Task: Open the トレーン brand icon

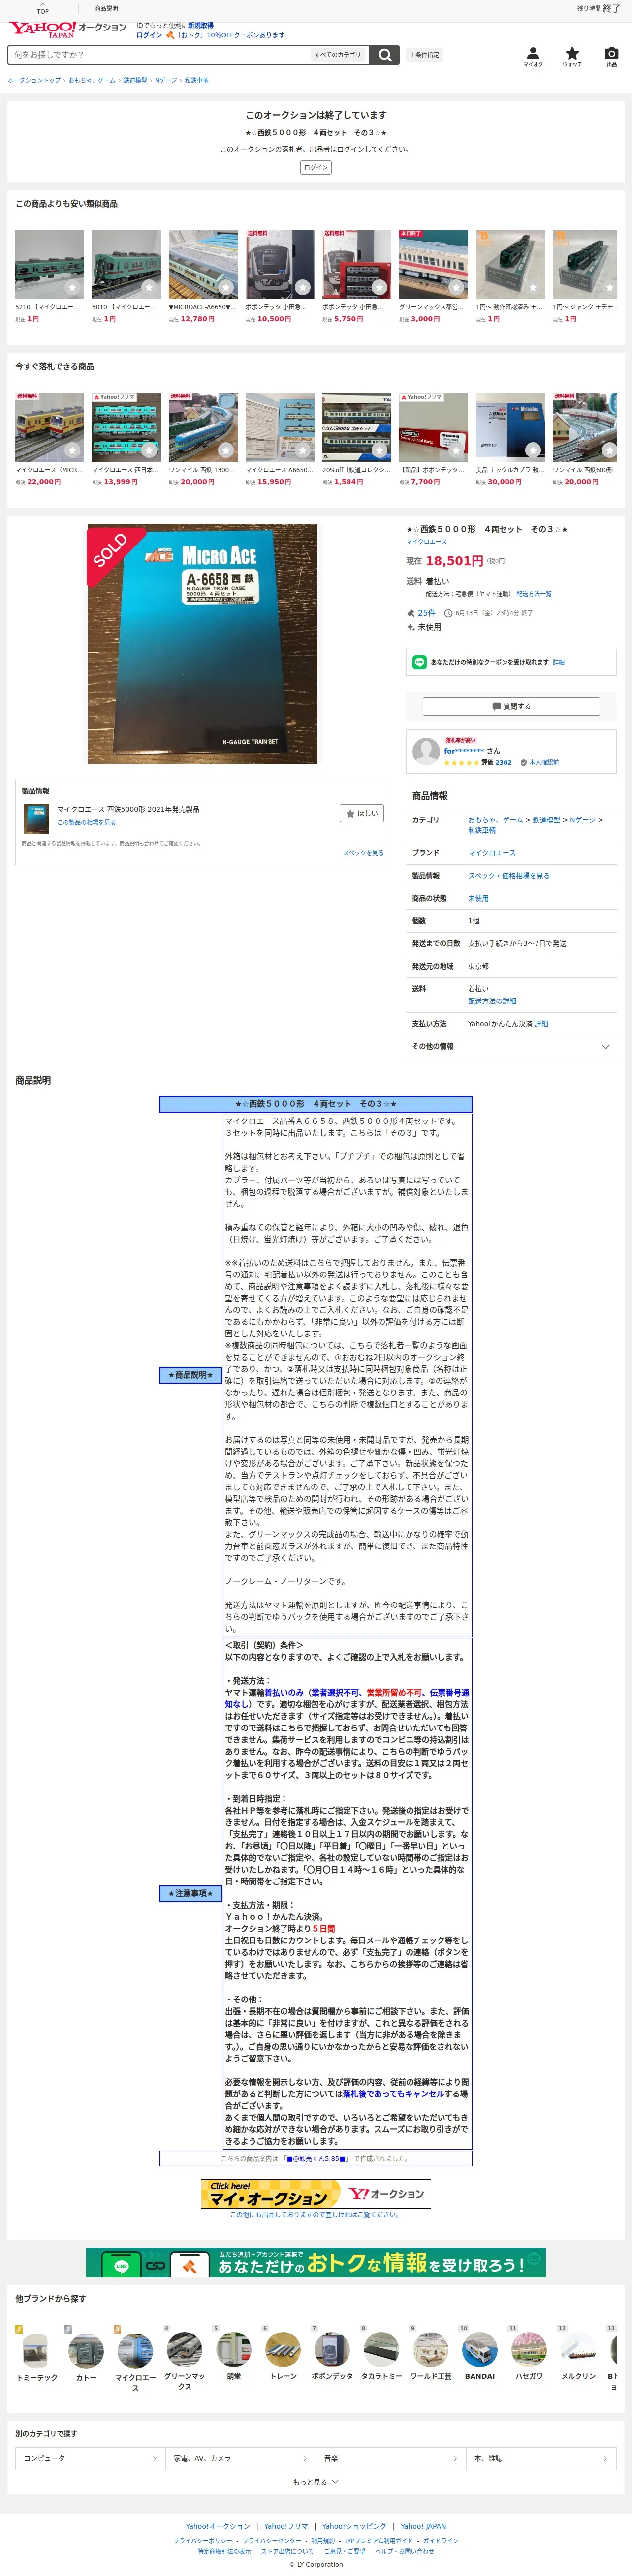Action: pos(283,2349)
